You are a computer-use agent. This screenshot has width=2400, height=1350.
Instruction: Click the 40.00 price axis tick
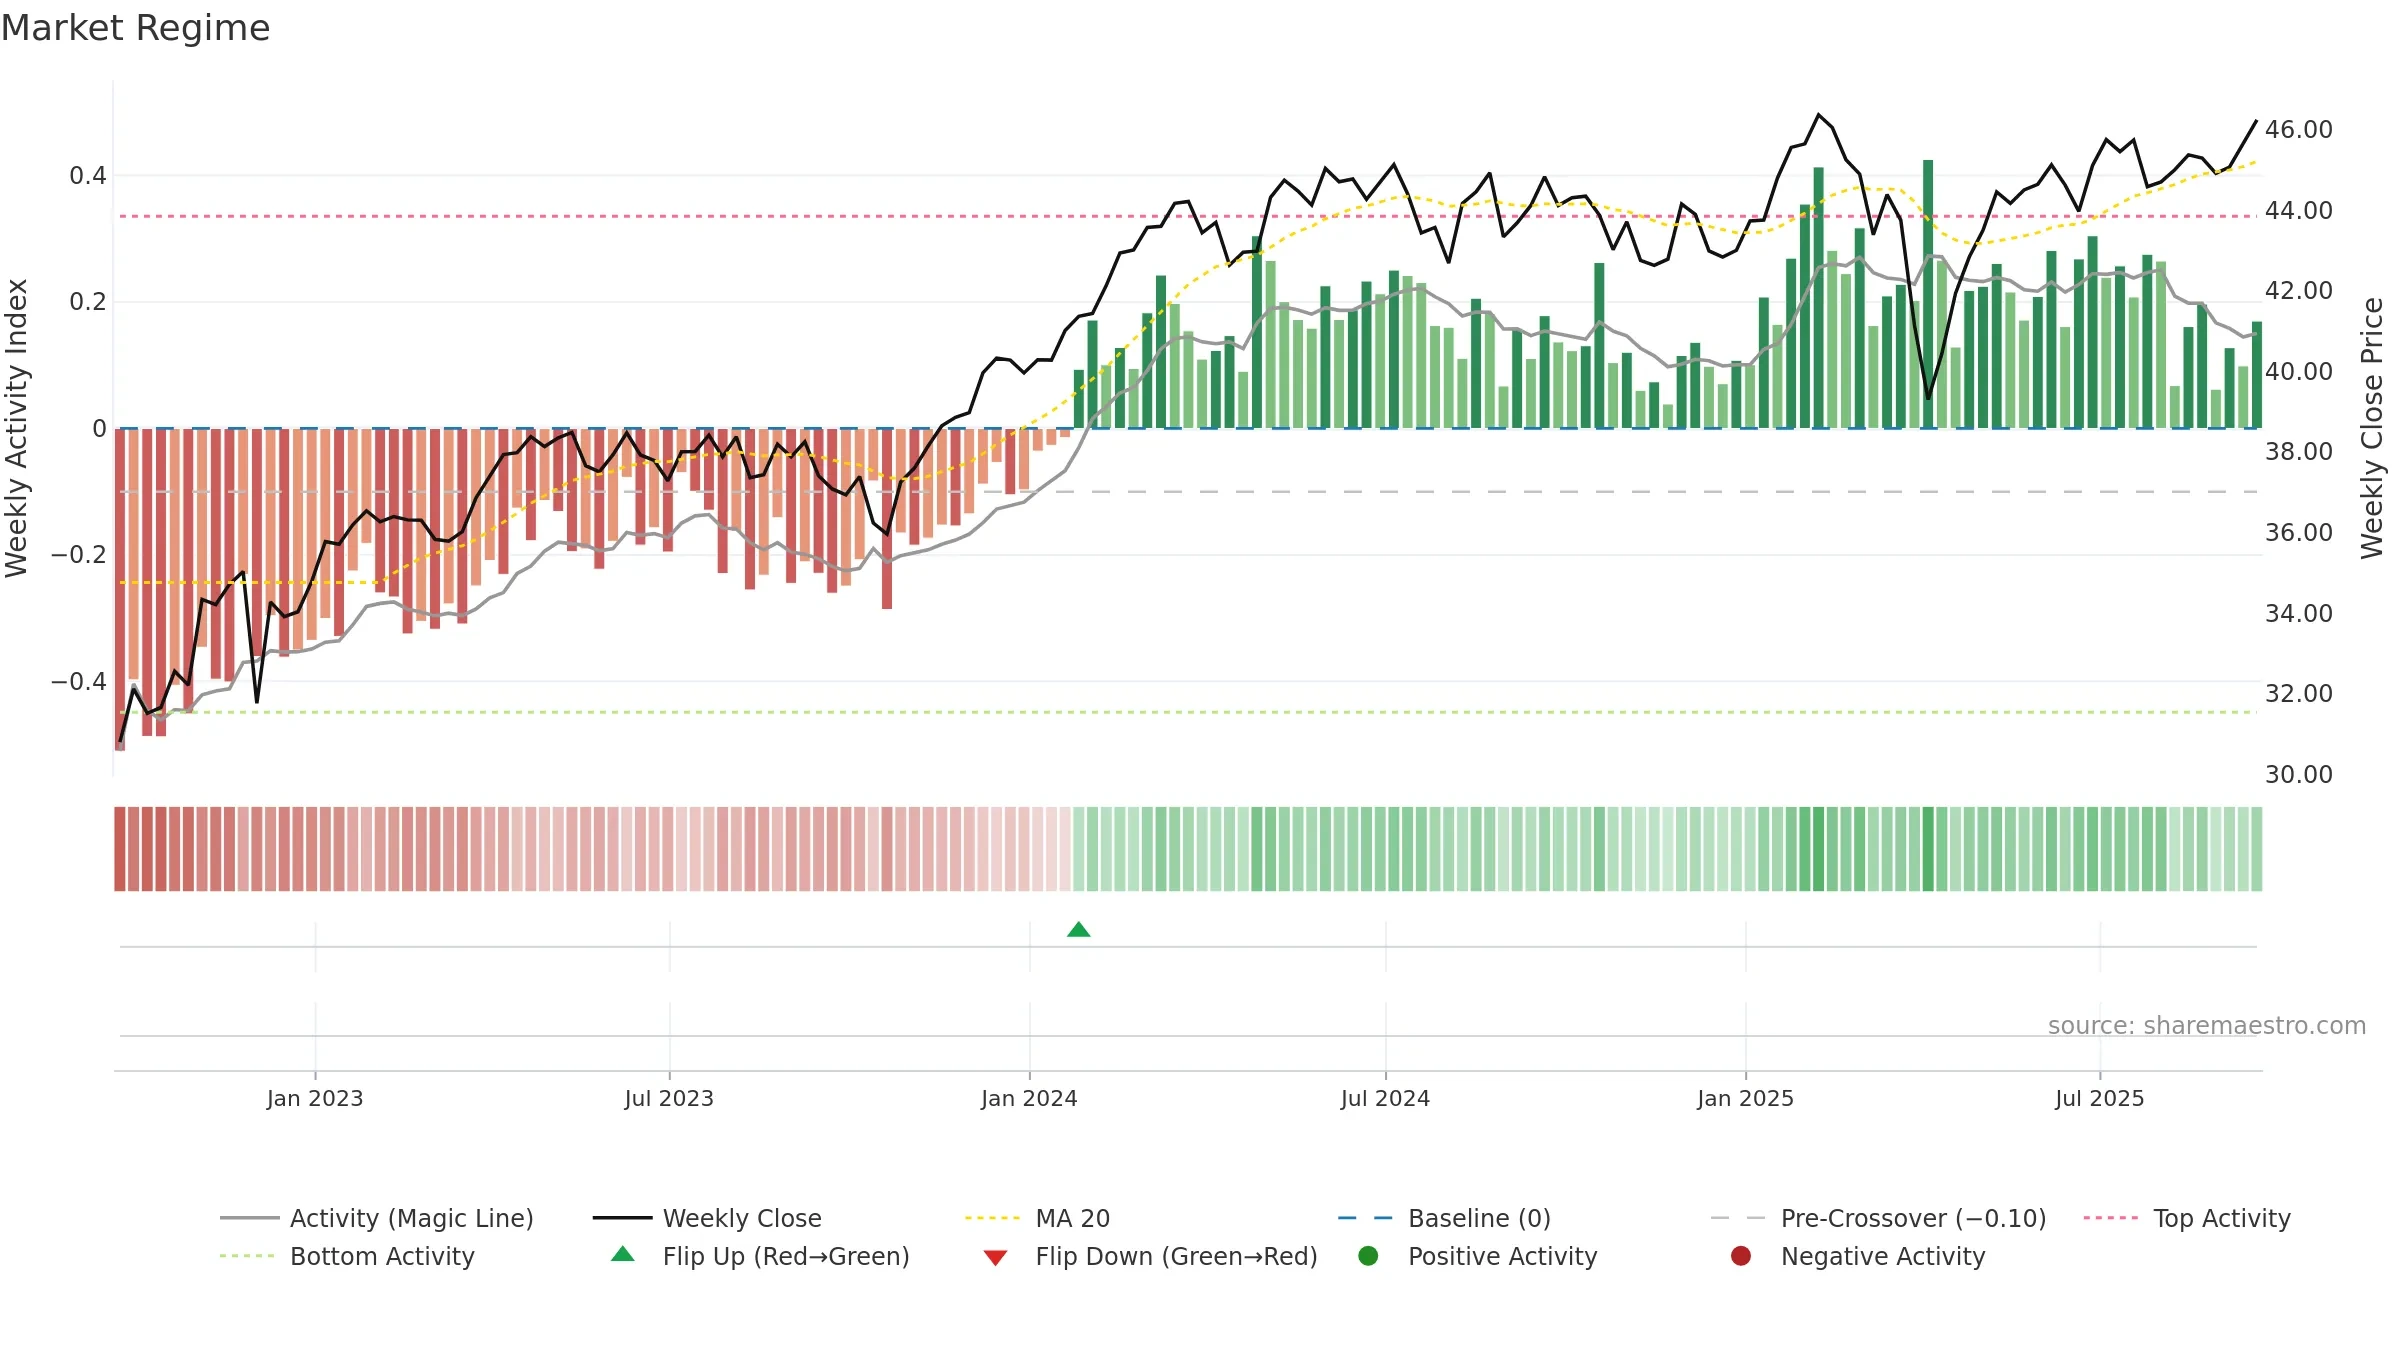coord(2298,371)
